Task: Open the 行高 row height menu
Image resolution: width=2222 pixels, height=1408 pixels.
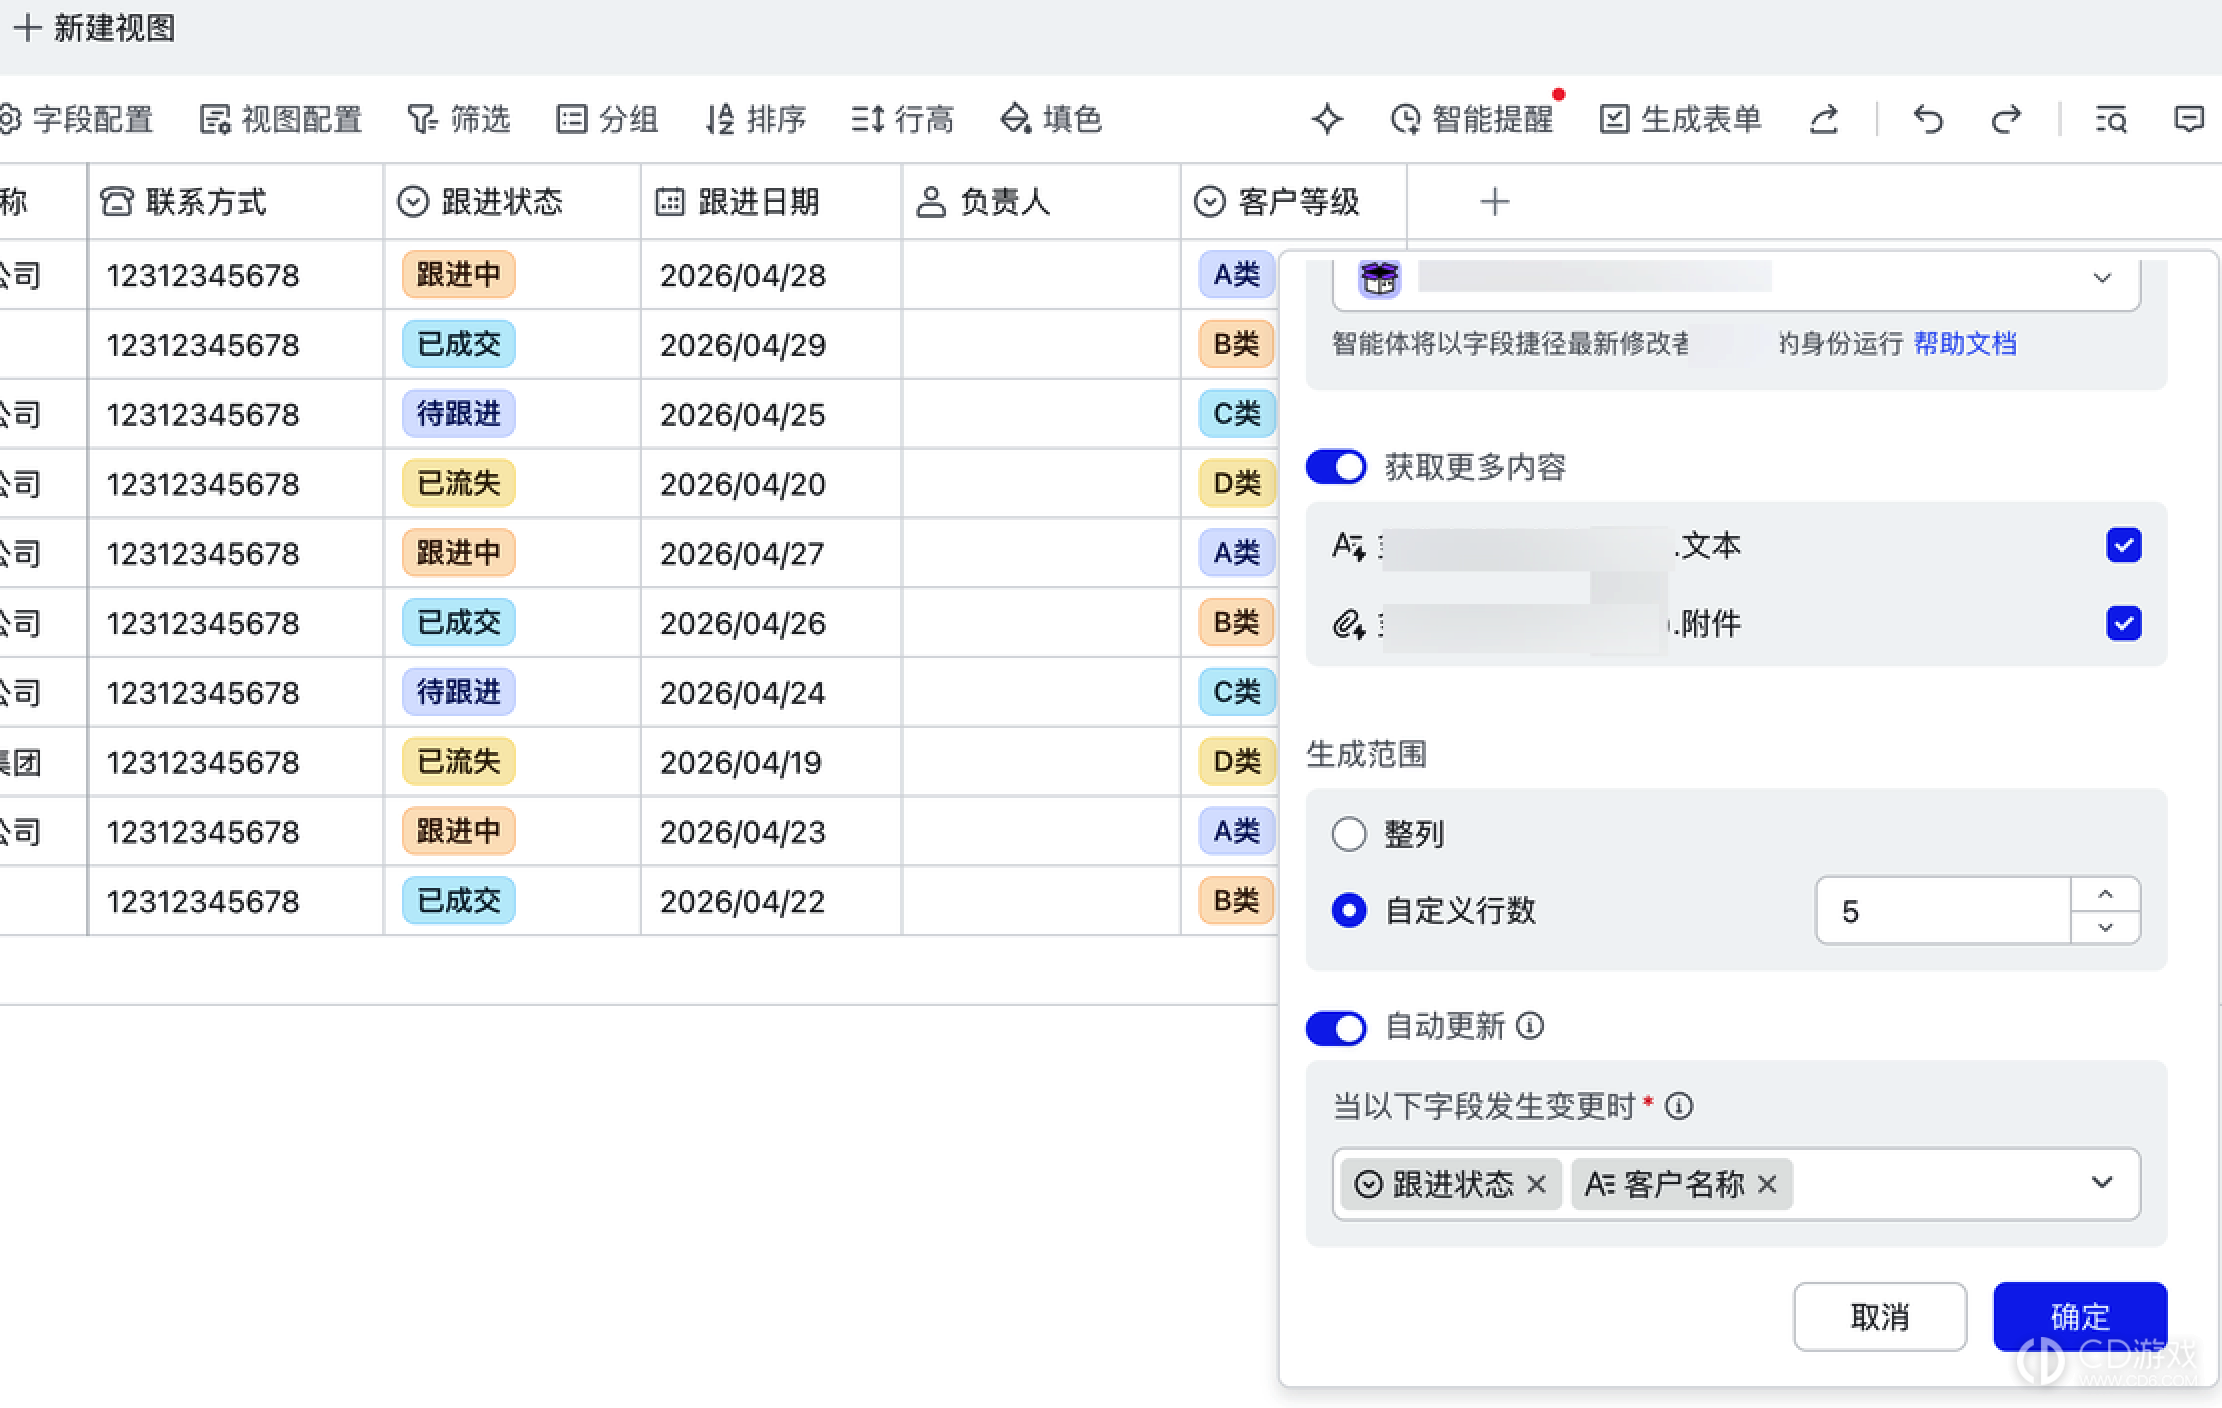Action: pos(903,119)
